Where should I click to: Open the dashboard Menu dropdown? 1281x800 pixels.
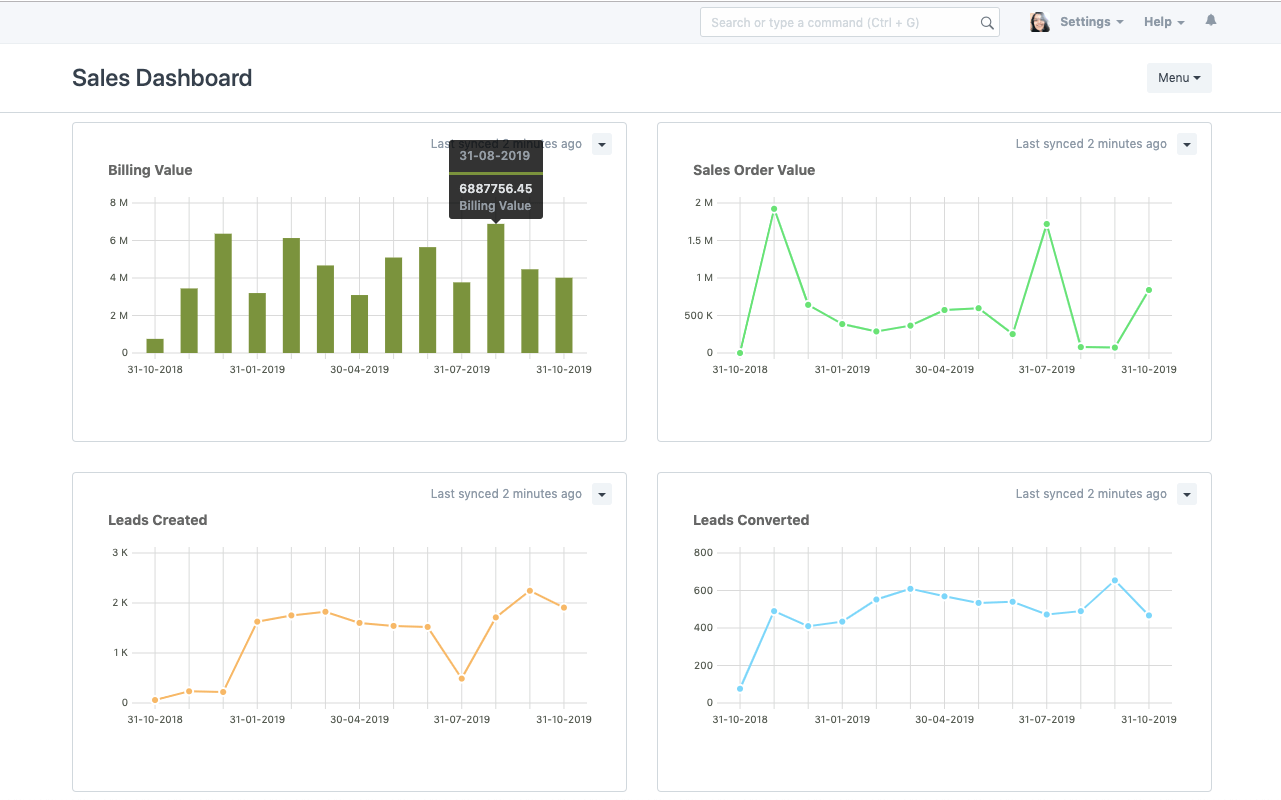pyautogui.click(x=1178, y=77)
